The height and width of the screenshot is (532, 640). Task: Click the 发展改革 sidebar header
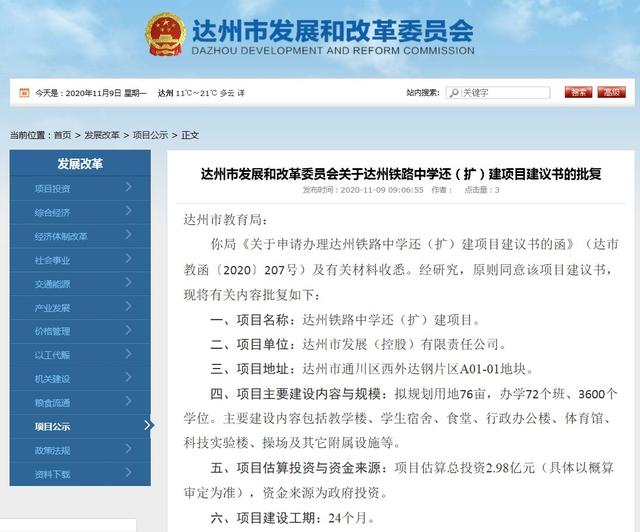tap(80, 164)
